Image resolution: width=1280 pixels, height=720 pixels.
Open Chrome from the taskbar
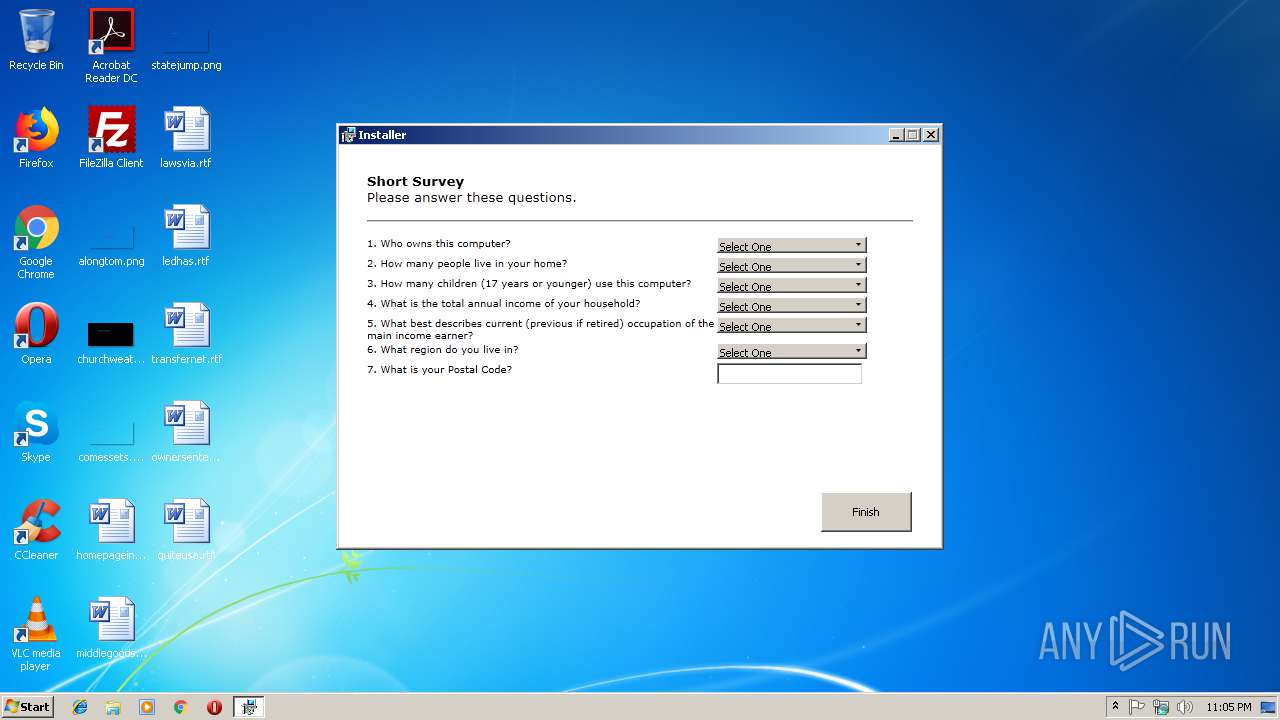click(180, 707)
